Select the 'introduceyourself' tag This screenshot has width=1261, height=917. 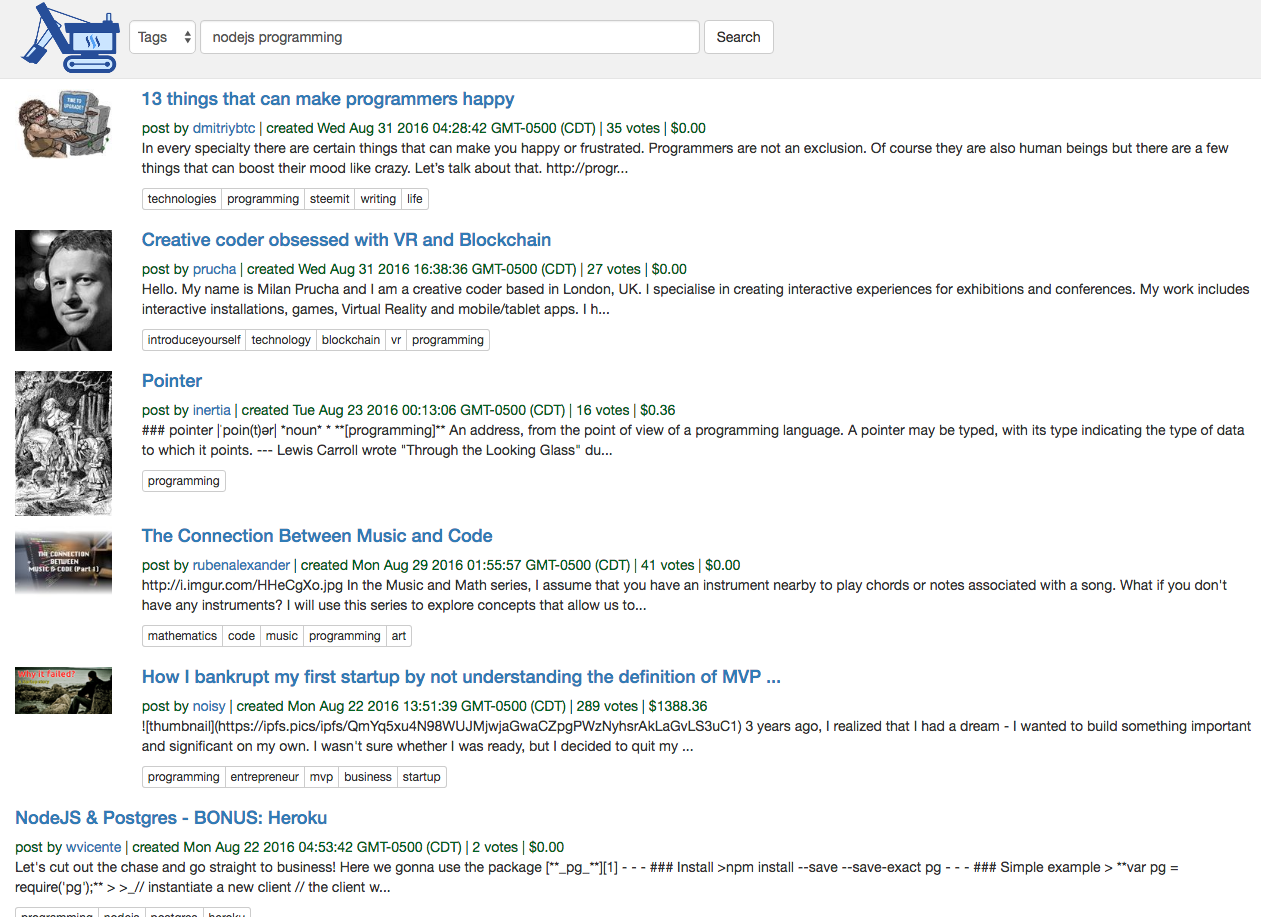tap(194, 340)
